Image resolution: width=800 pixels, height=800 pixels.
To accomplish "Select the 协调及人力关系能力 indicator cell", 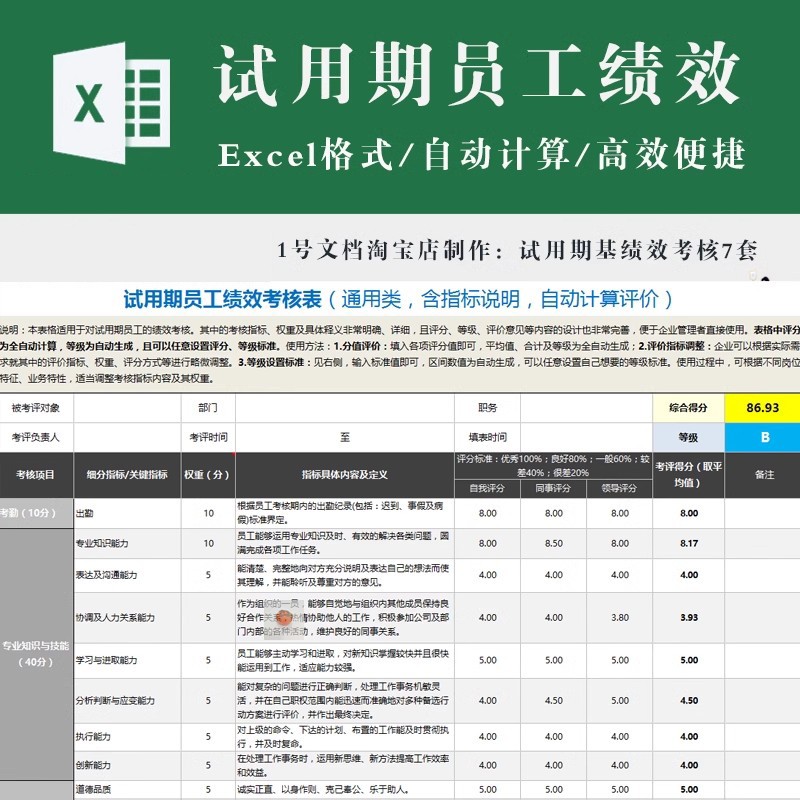I will tap(128, 617).
